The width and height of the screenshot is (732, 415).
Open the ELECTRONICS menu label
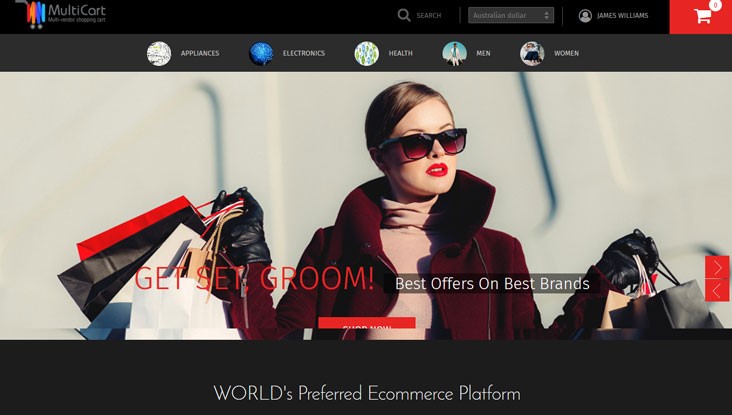303,54
